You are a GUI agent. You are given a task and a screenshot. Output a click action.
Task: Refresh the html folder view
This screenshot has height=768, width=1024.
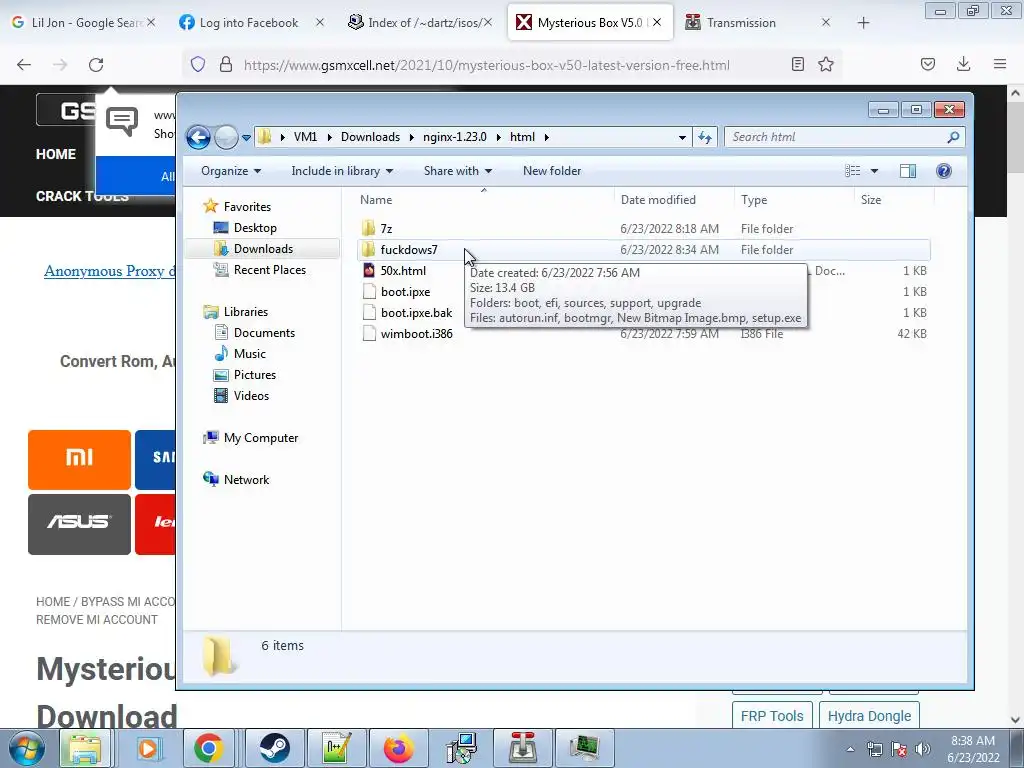(x=705, y=137)
